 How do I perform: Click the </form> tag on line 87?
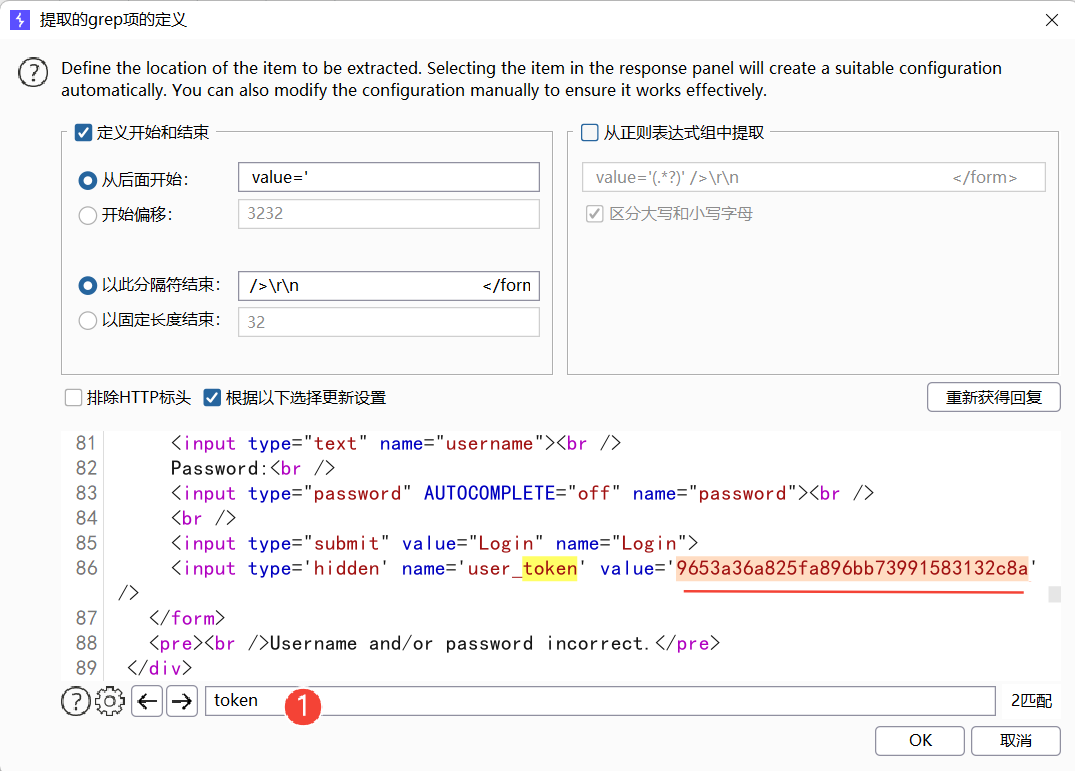point(186,618)
